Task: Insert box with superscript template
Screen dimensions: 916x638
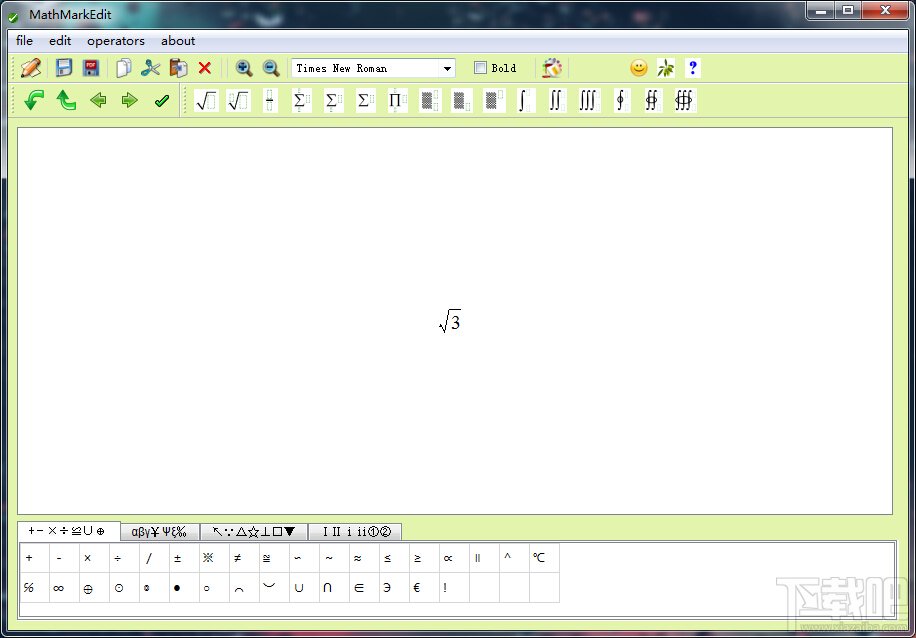Action: [494, 100]
